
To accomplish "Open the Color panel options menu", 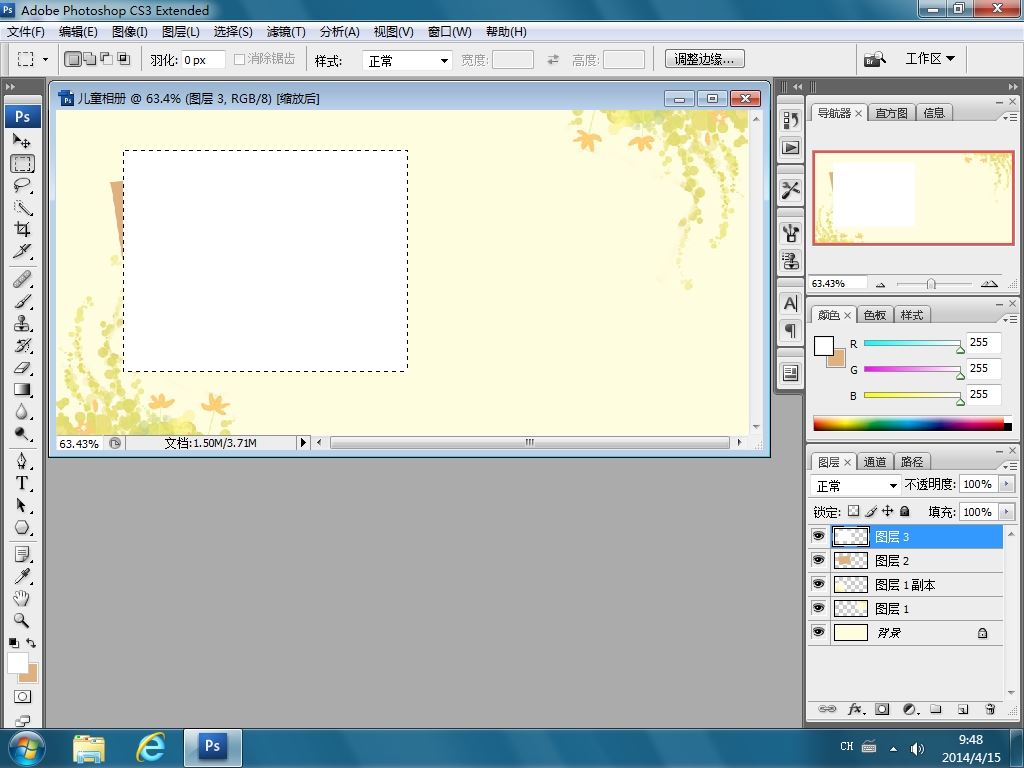I will click(x=1010, y=319).
